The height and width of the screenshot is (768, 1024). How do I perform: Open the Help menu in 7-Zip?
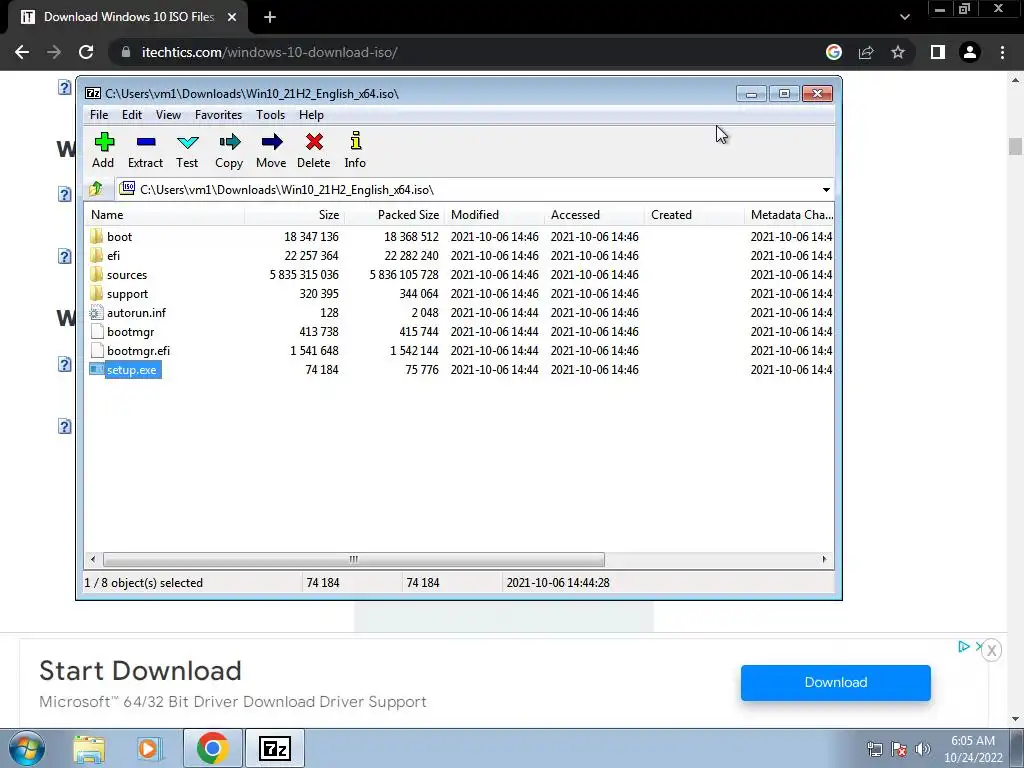coord(312,115)
